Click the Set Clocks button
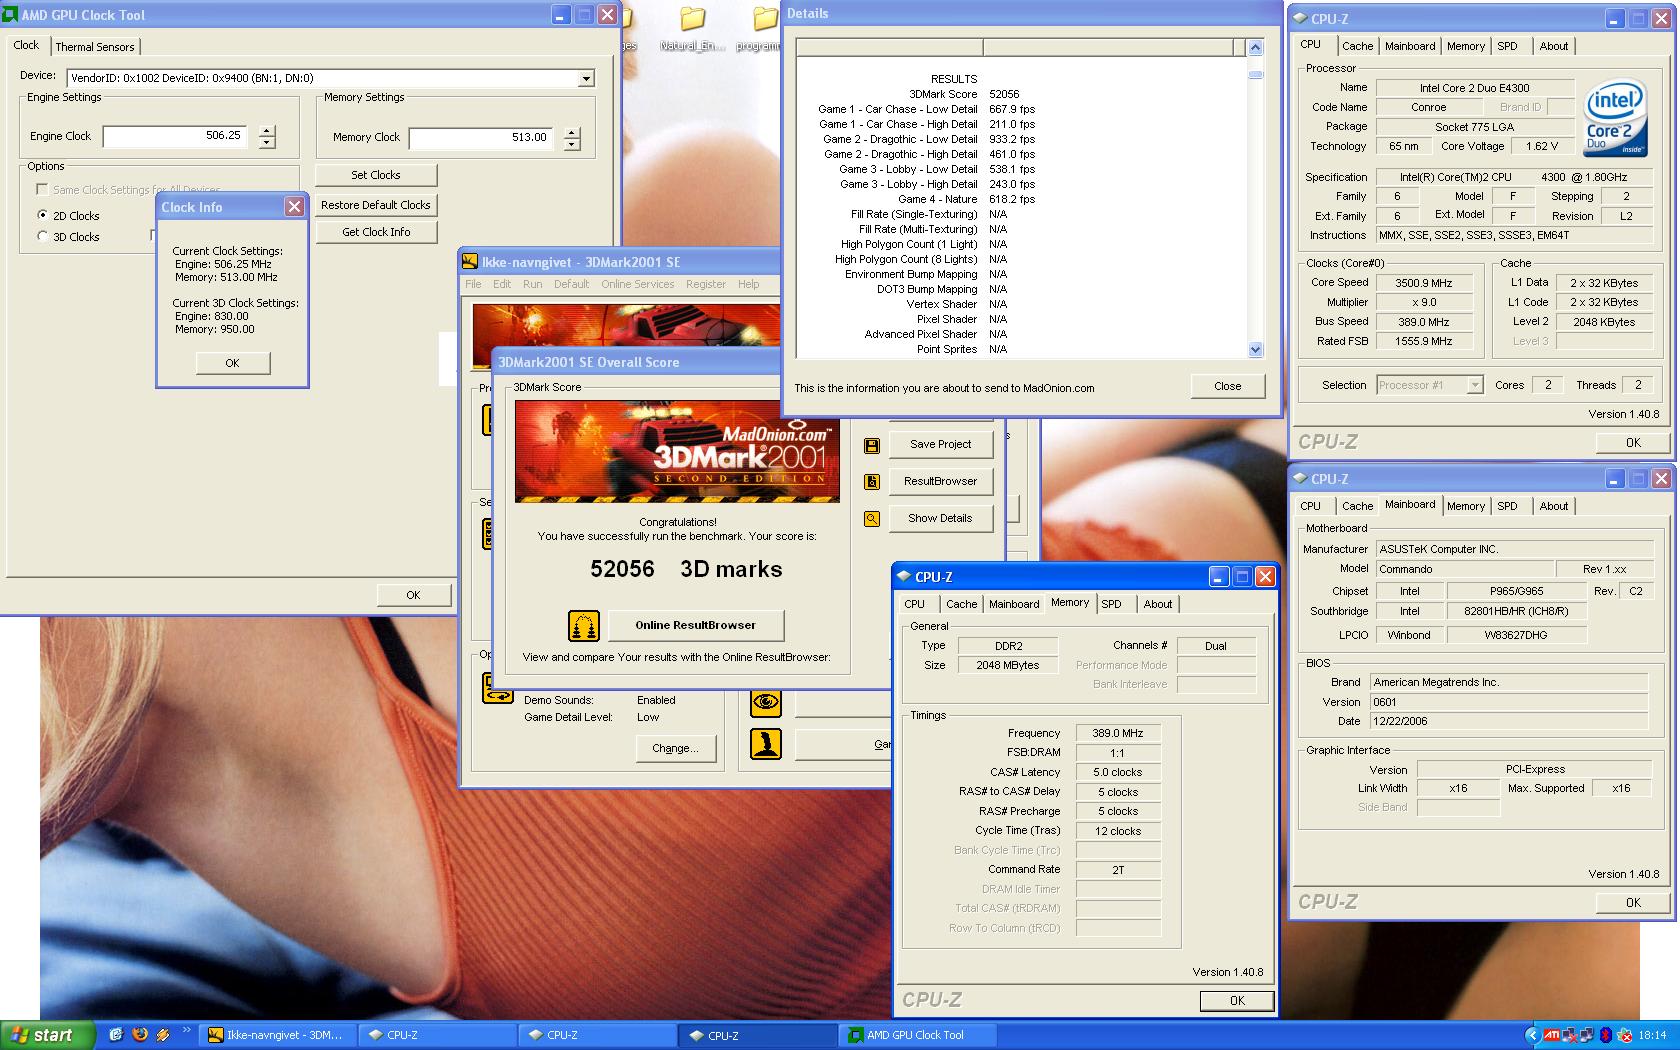The height and width of the screenshot is (1050, 1680). point(376,175)
